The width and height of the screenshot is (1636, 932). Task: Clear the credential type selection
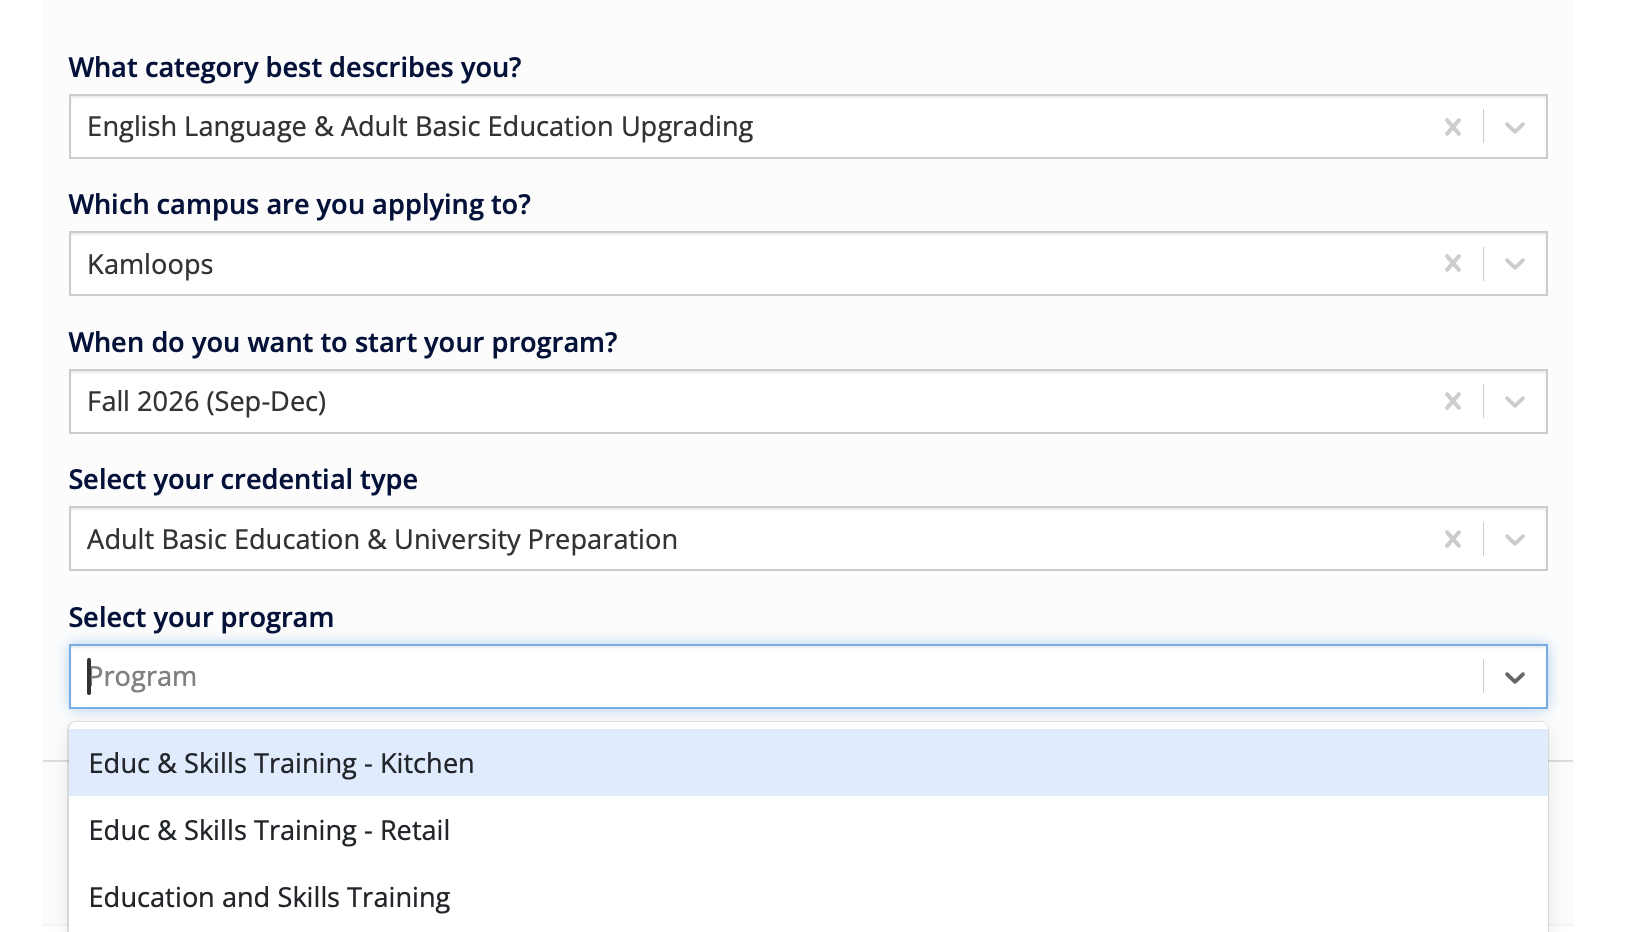[1452, 538]
